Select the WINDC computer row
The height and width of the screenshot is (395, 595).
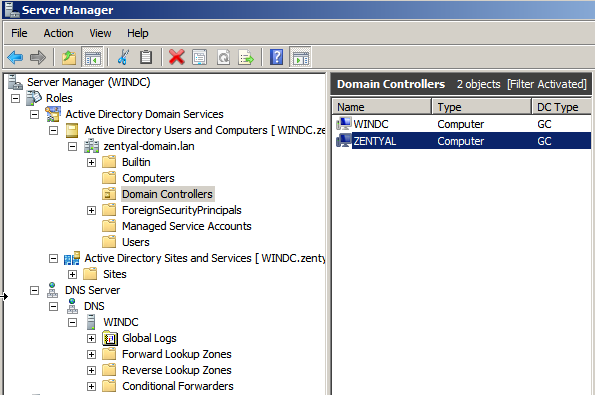pyautogui.click(x=463, y=124)
